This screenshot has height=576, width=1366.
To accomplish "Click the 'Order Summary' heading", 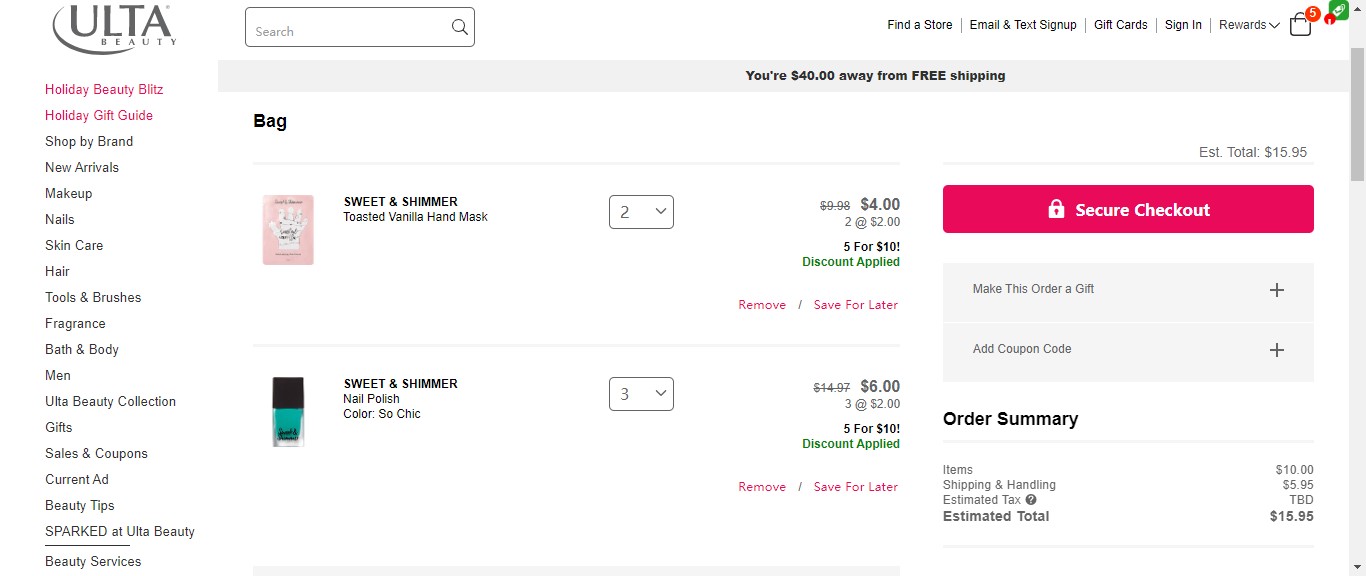I will click(x=1011, y=419).
